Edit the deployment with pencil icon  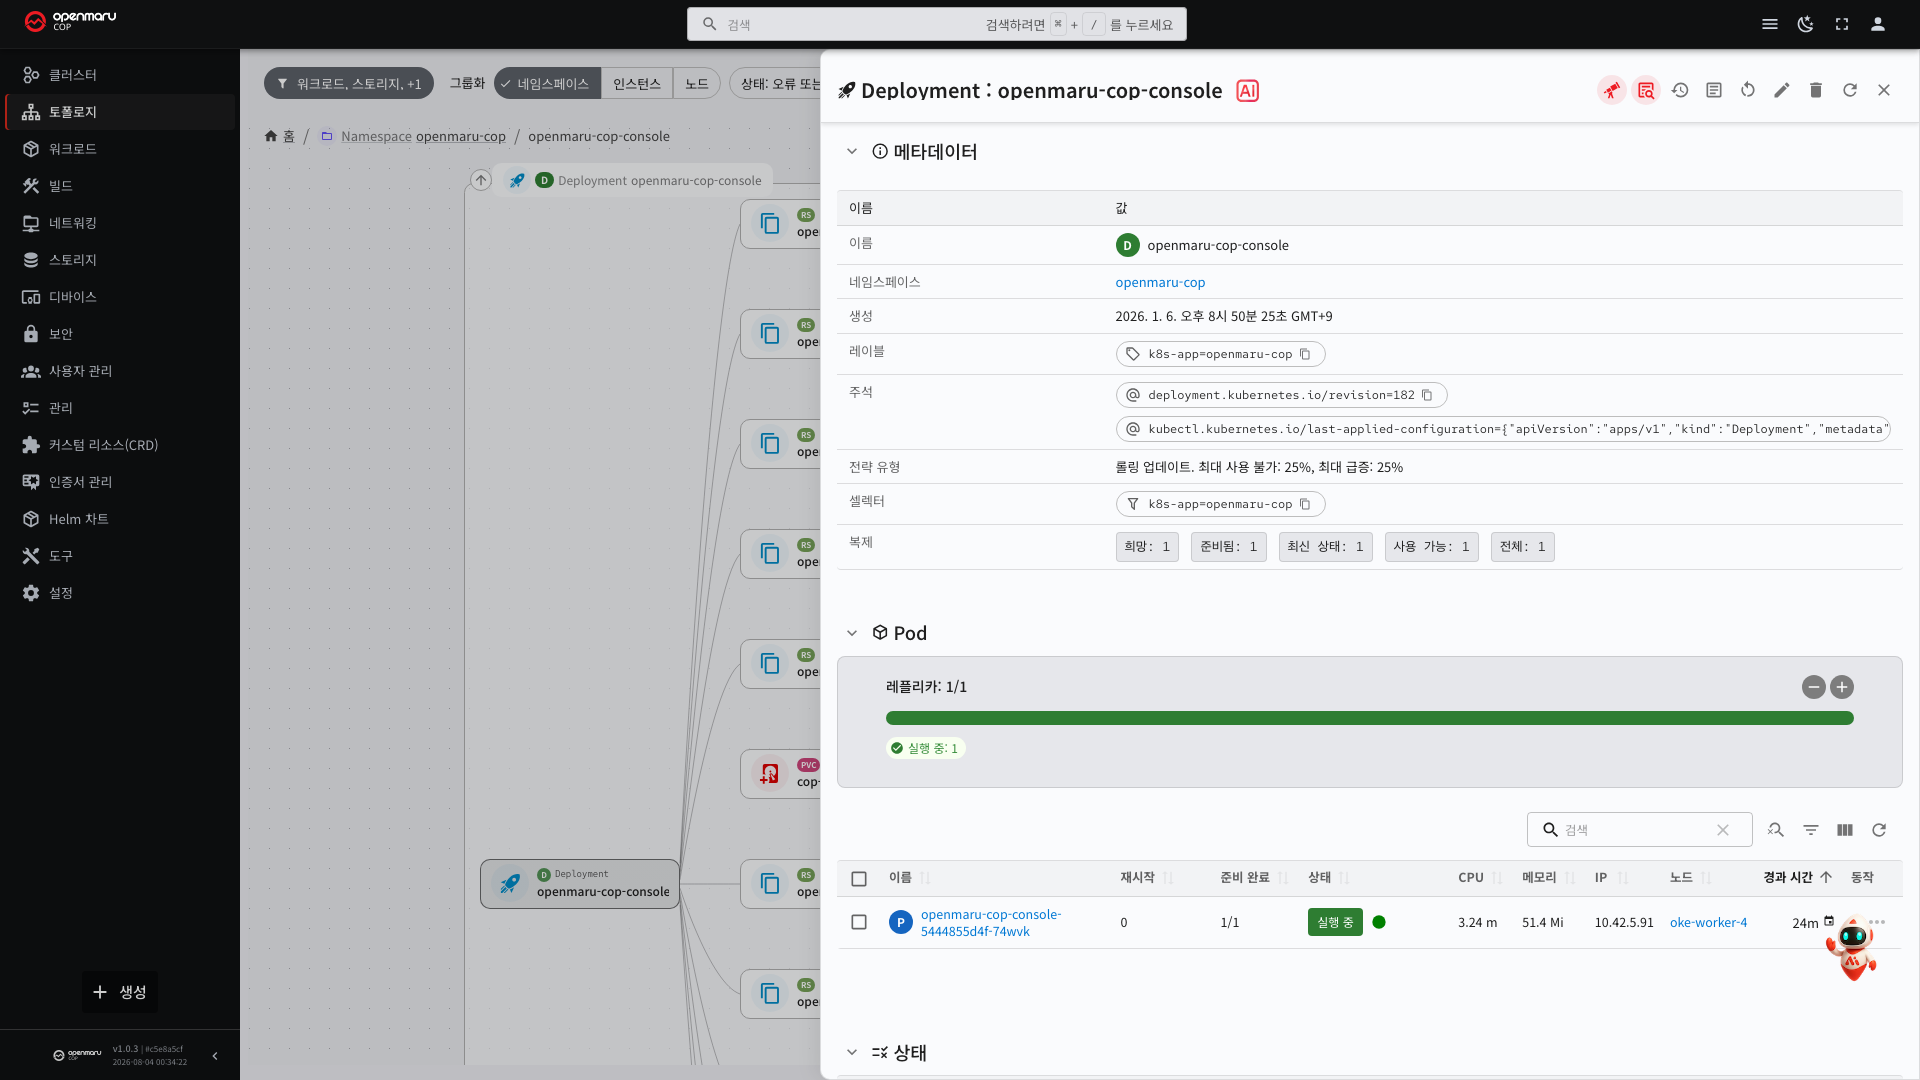[1782, 91]
